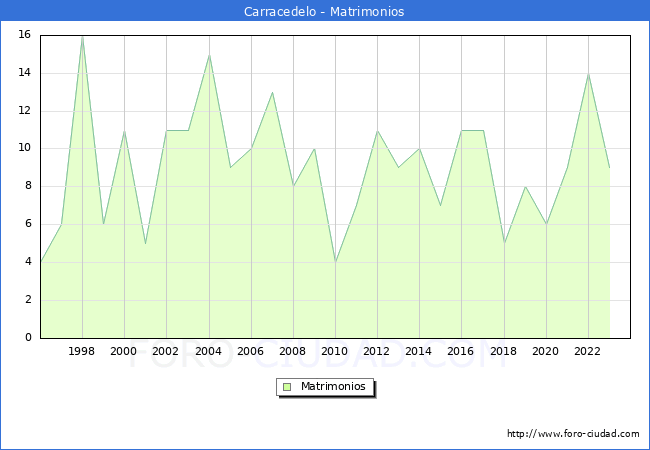Image resolution: width=650 pixels, height=450 pixels.
Task: Click the y-axis value 14
Action: pos(25,73)
